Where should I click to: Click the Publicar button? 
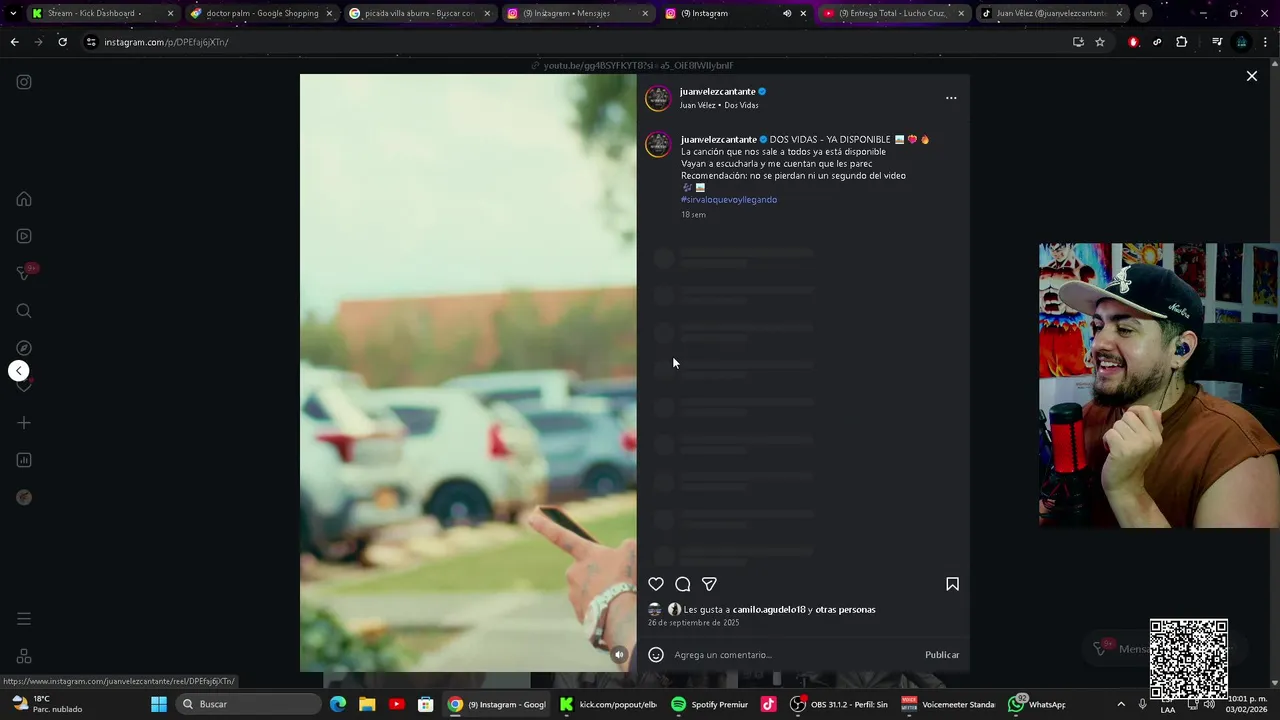point(942,655)
